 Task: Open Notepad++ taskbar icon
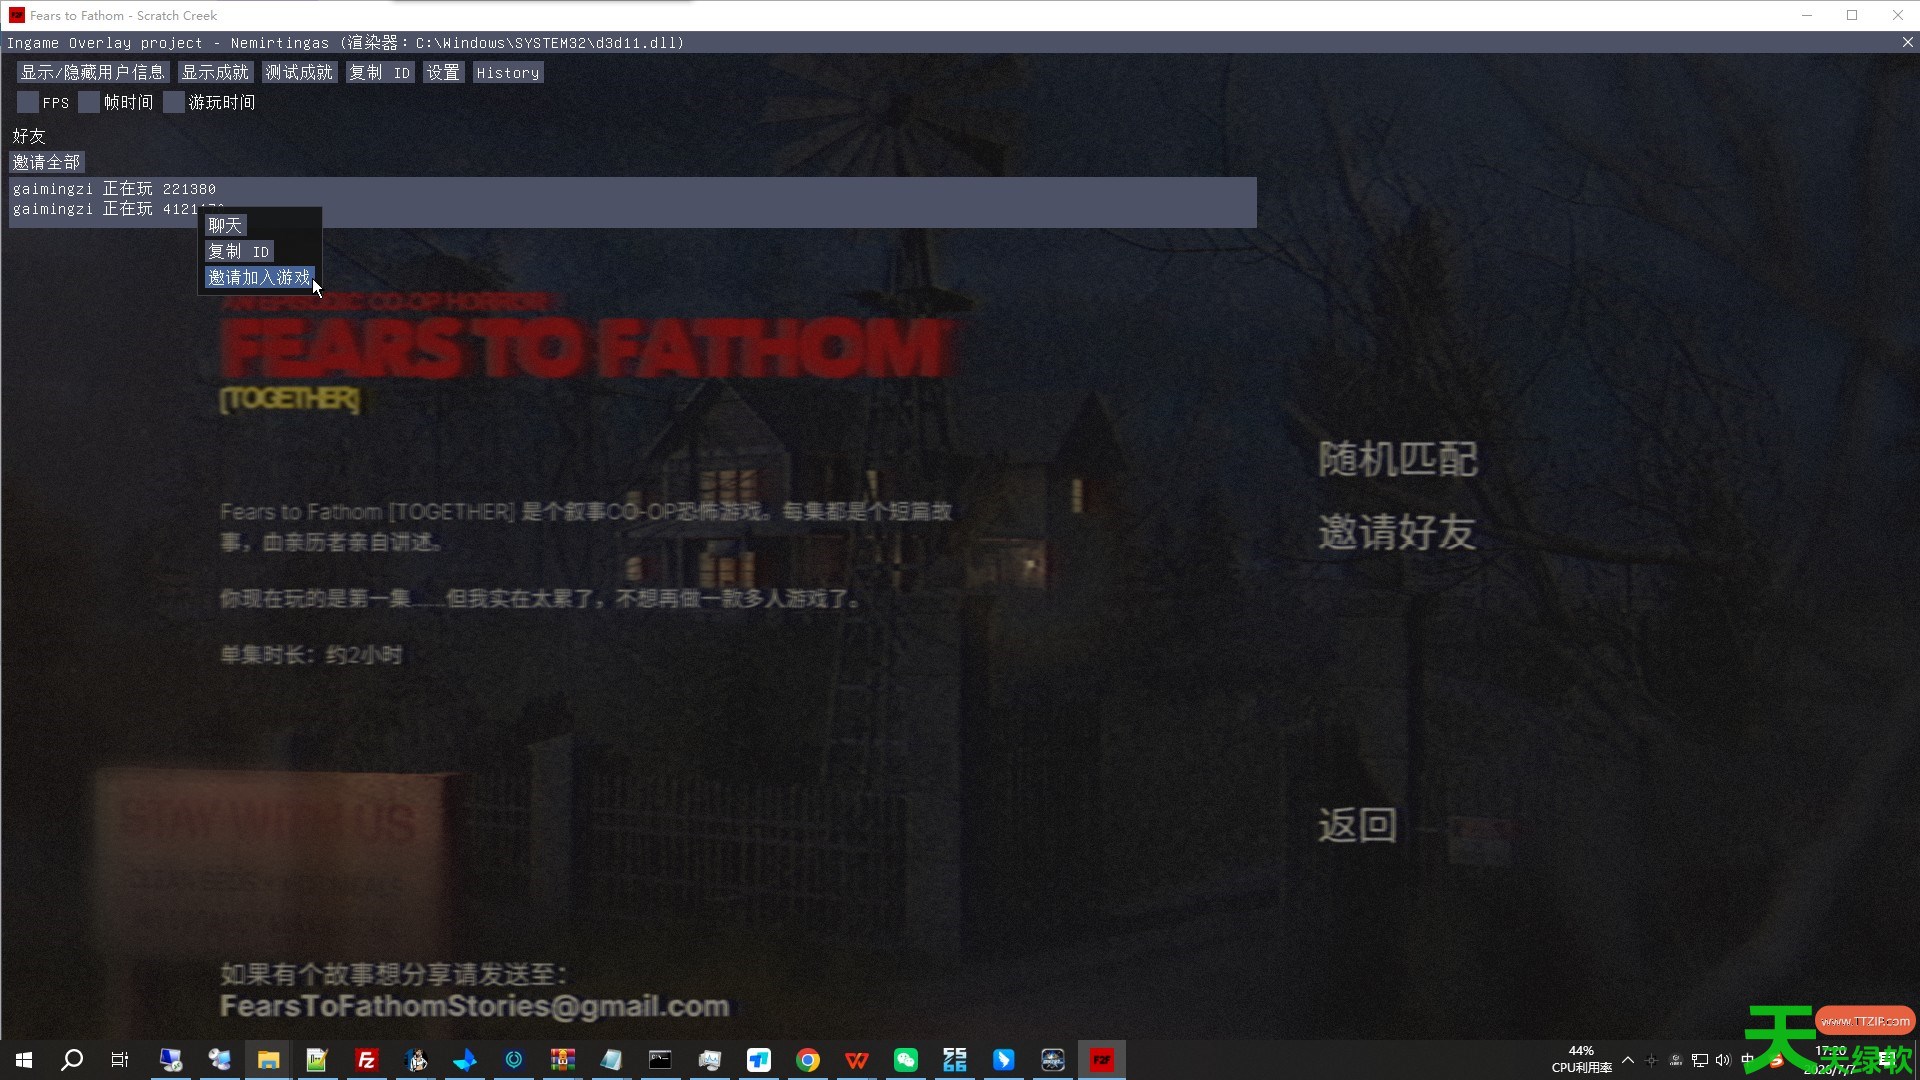317,1060
